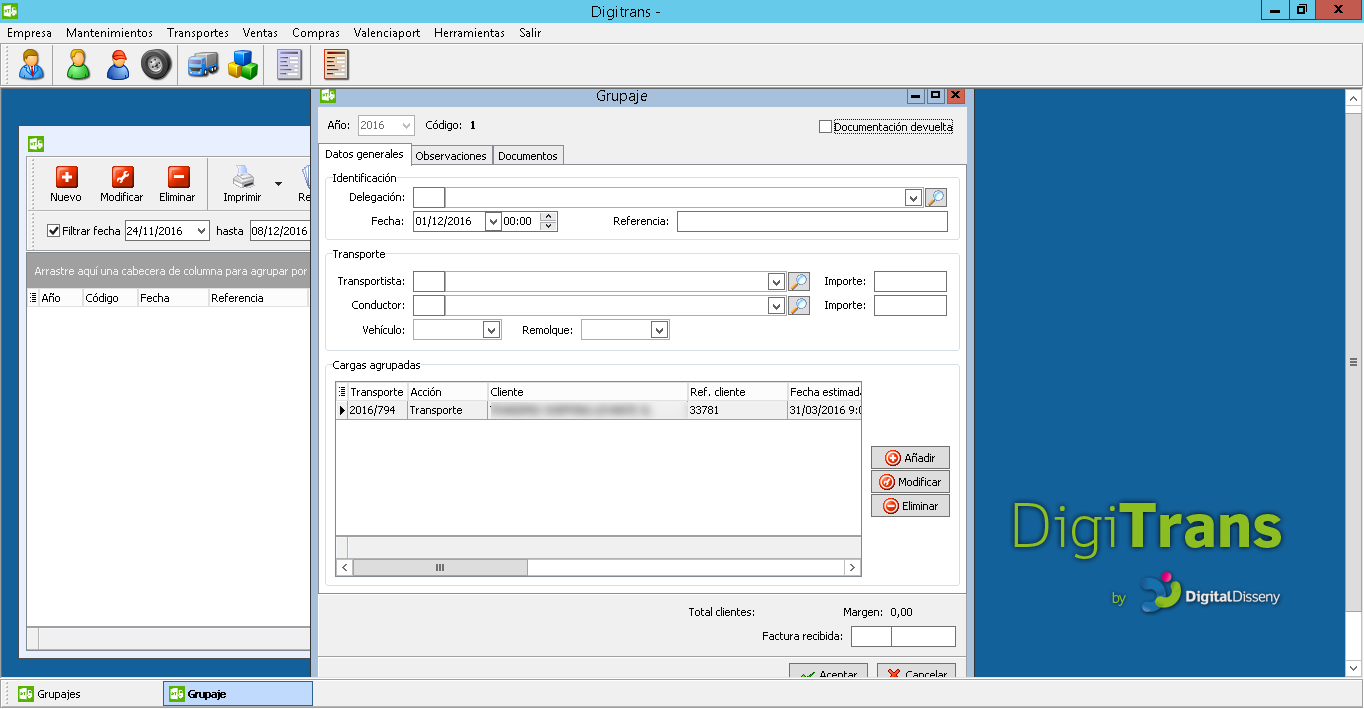
Task: Uncheck the Filtrar fecha checkbox
Action: pos(54,231)
